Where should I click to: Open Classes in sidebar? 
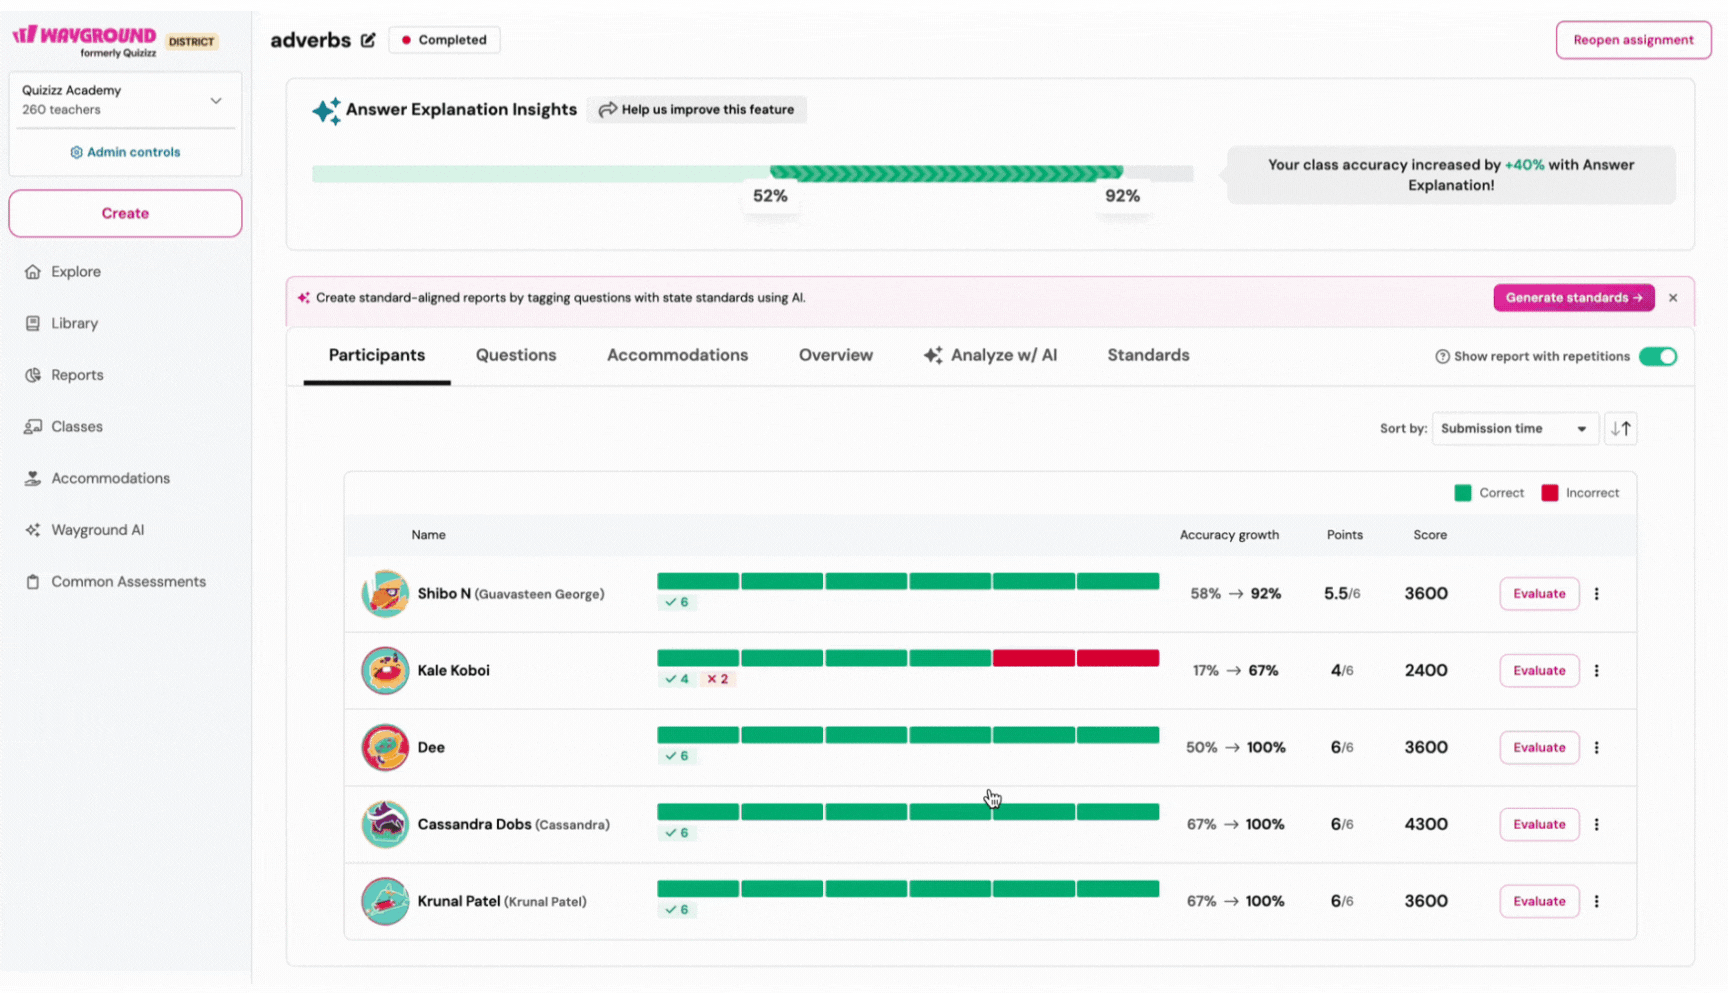pyautogui.click(x=77, y=426)
